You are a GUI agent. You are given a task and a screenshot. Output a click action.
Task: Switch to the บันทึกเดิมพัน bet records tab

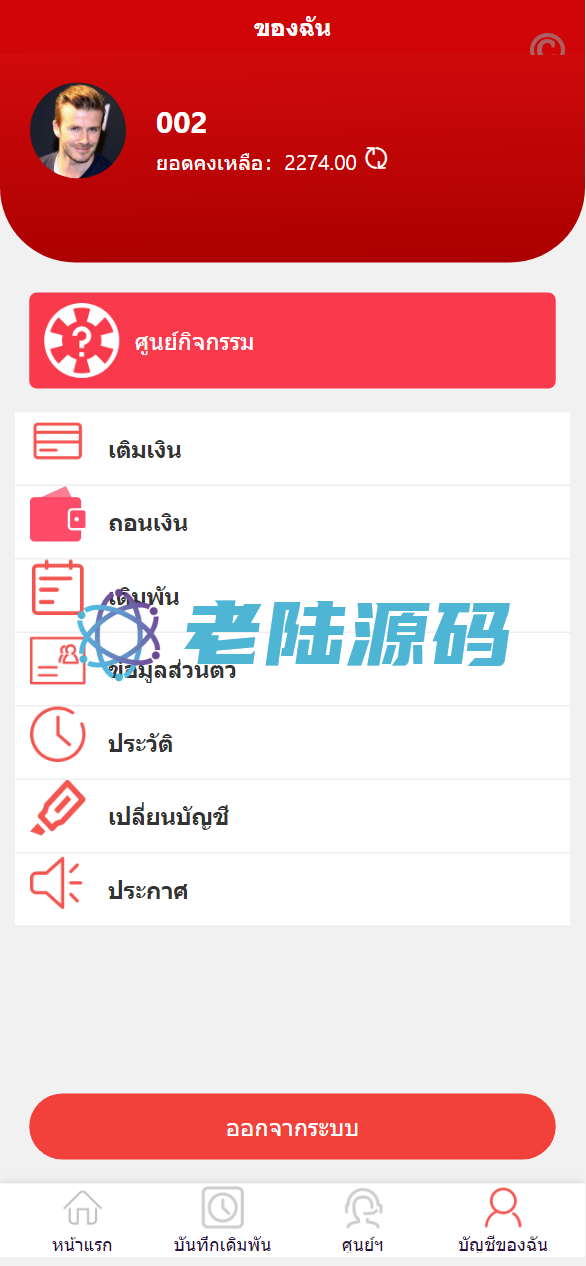pos(222,1220)
